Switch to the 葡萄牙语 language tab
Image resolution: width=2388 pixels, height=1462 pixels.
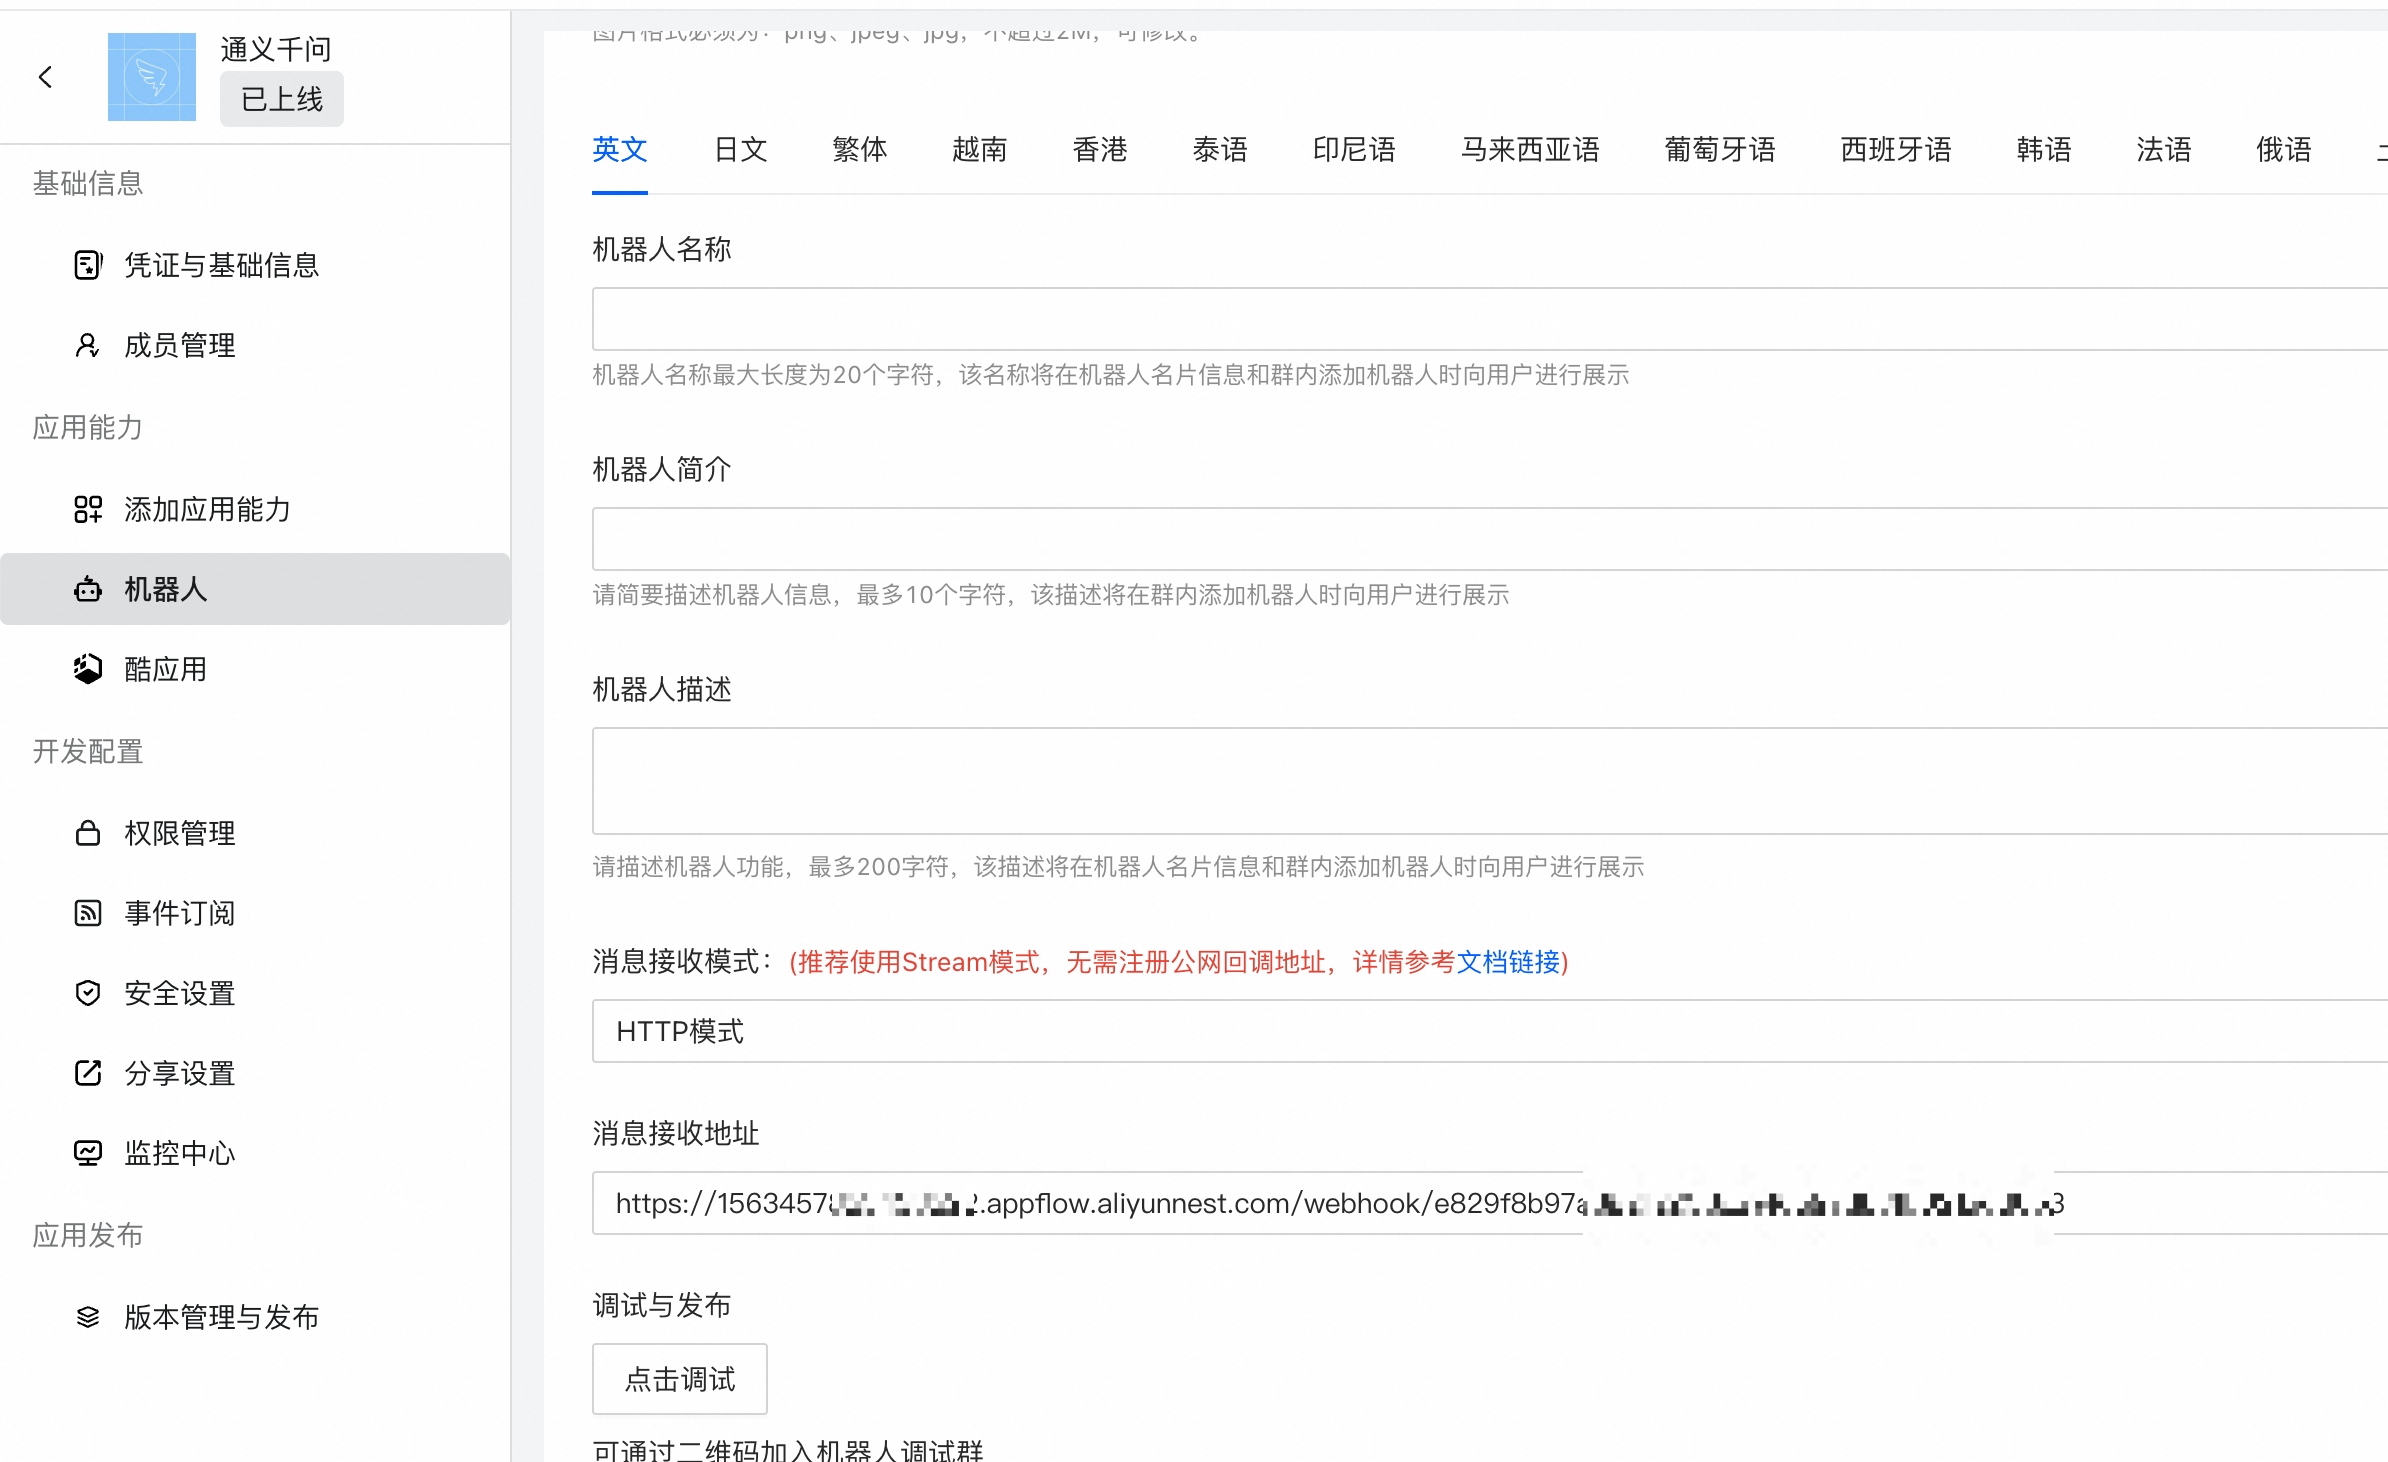coord(1719,150)
